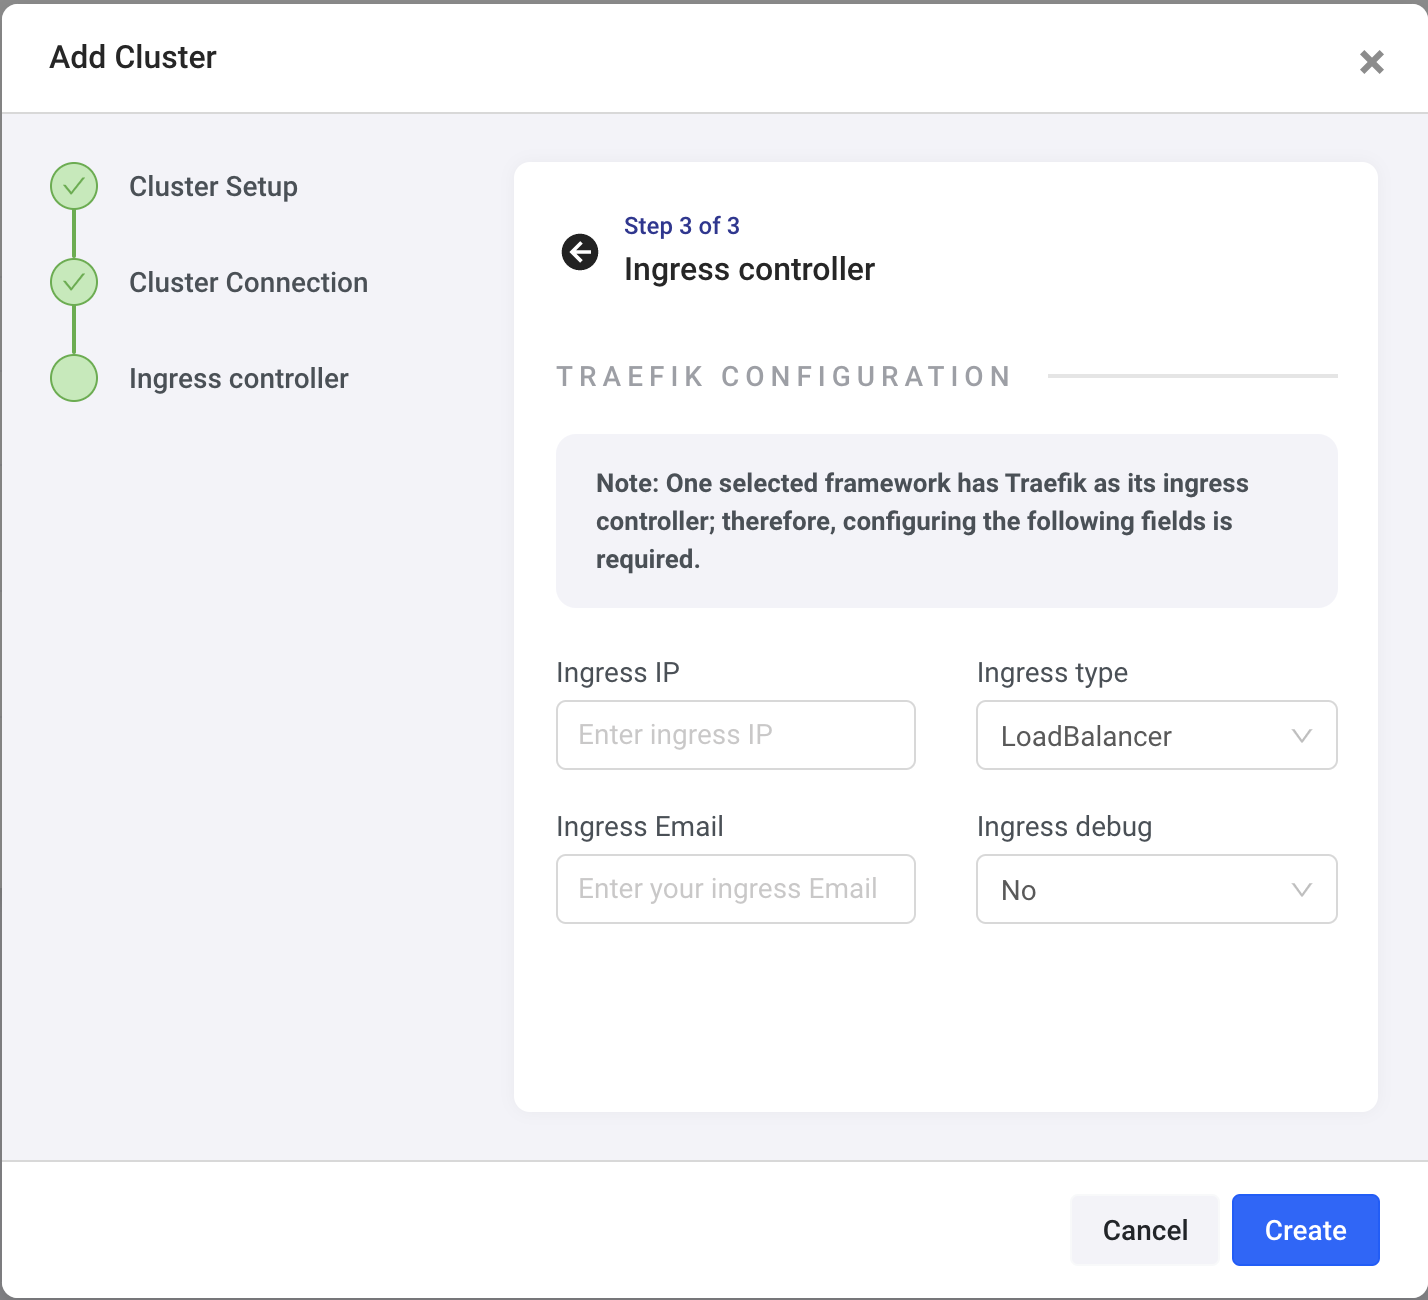Click the Traefik Configuration section title
This screenshot has width=1428, height=1300.
[x=784, y=376]
